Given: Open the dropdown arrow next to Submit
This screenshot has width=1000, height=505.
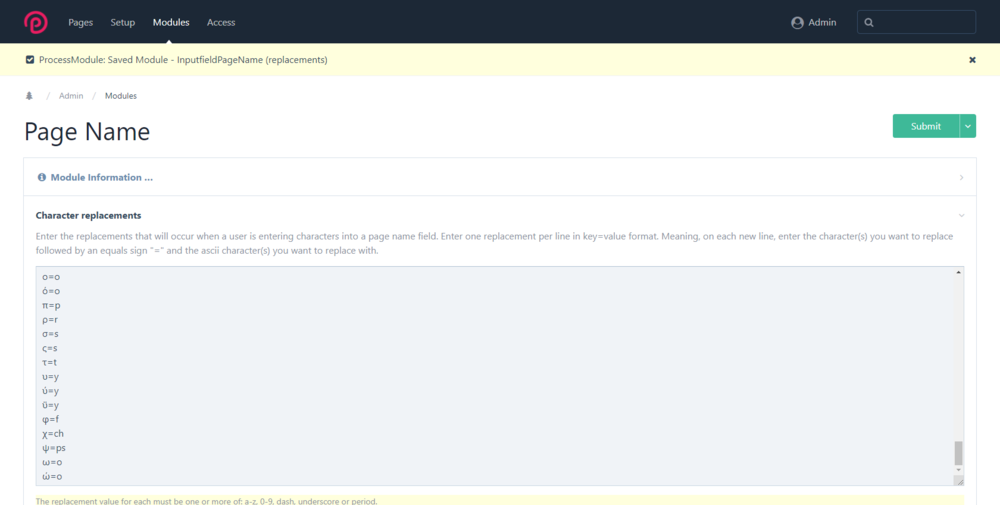Looking at the screenshot, I should (x=968, y=126).
